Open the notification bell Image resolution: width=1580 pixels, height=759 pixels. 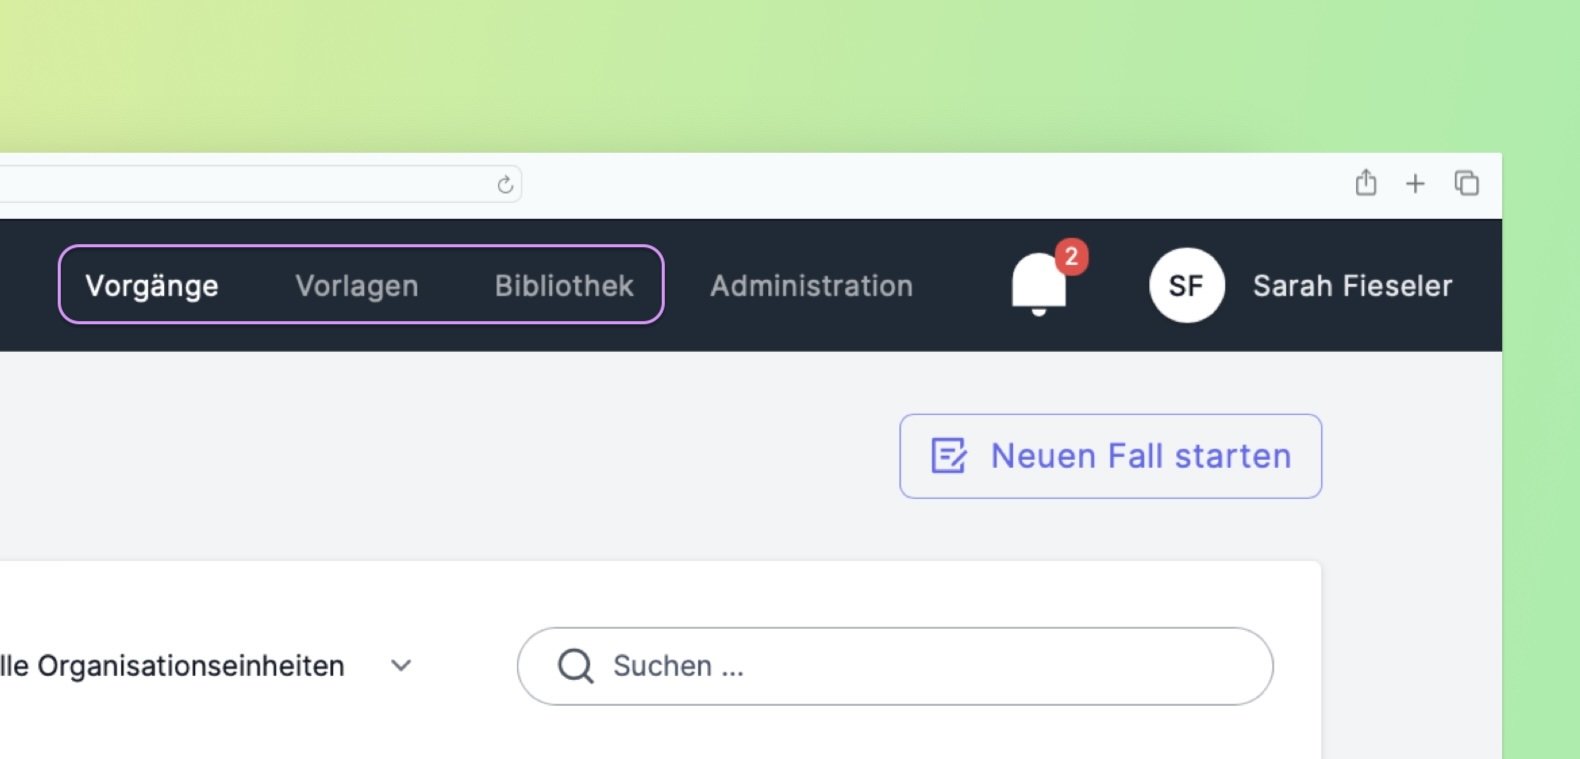click(1039, 285)
